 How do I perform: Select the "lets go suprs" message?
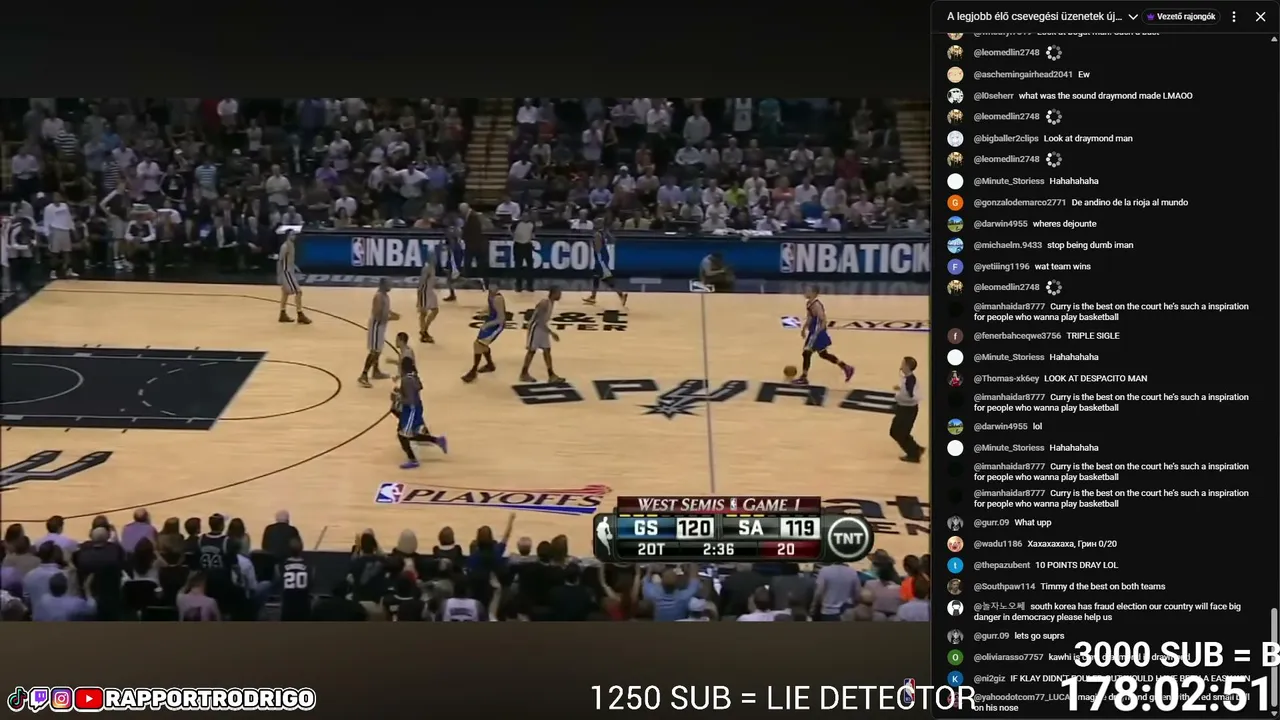coord(1040,636)
